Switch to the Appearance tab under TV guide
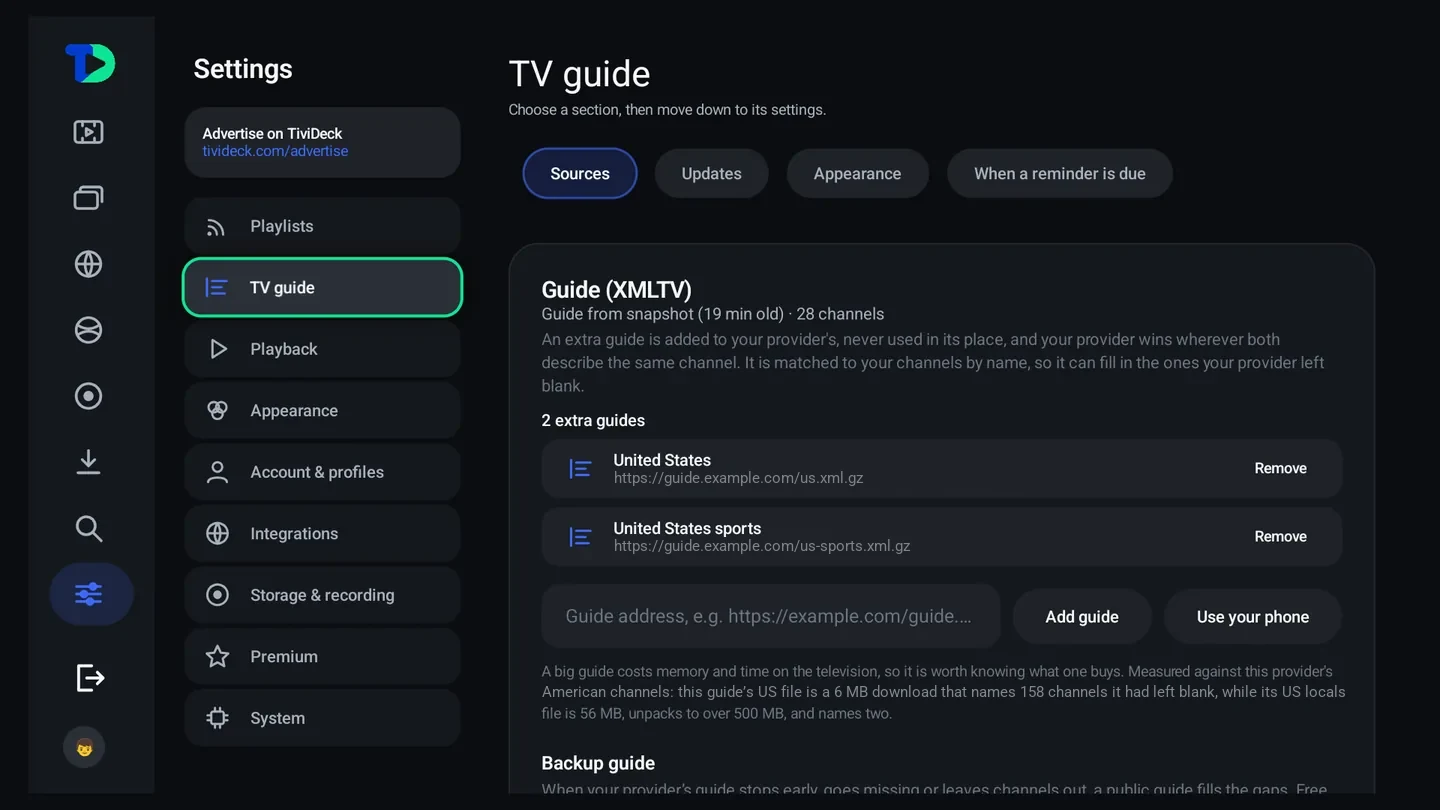 857,174
